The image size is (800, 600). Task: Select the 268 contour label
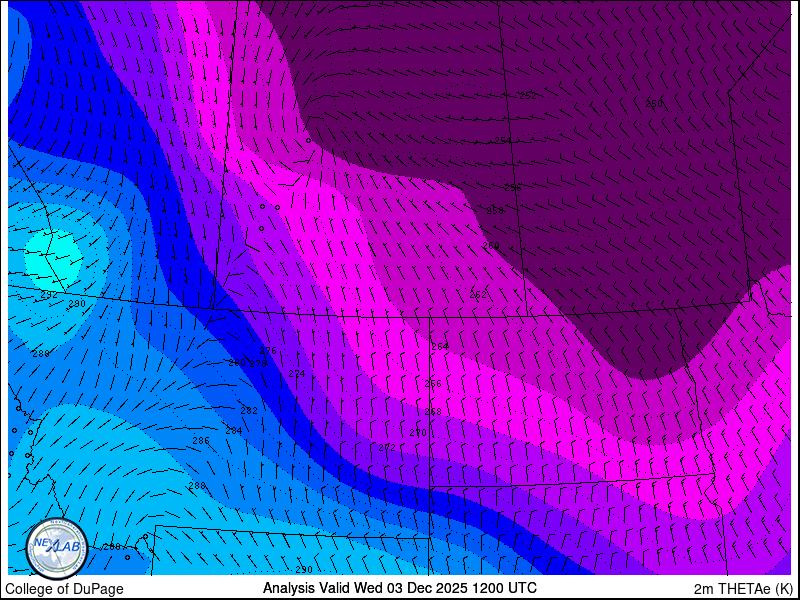(x=433, y=412)
